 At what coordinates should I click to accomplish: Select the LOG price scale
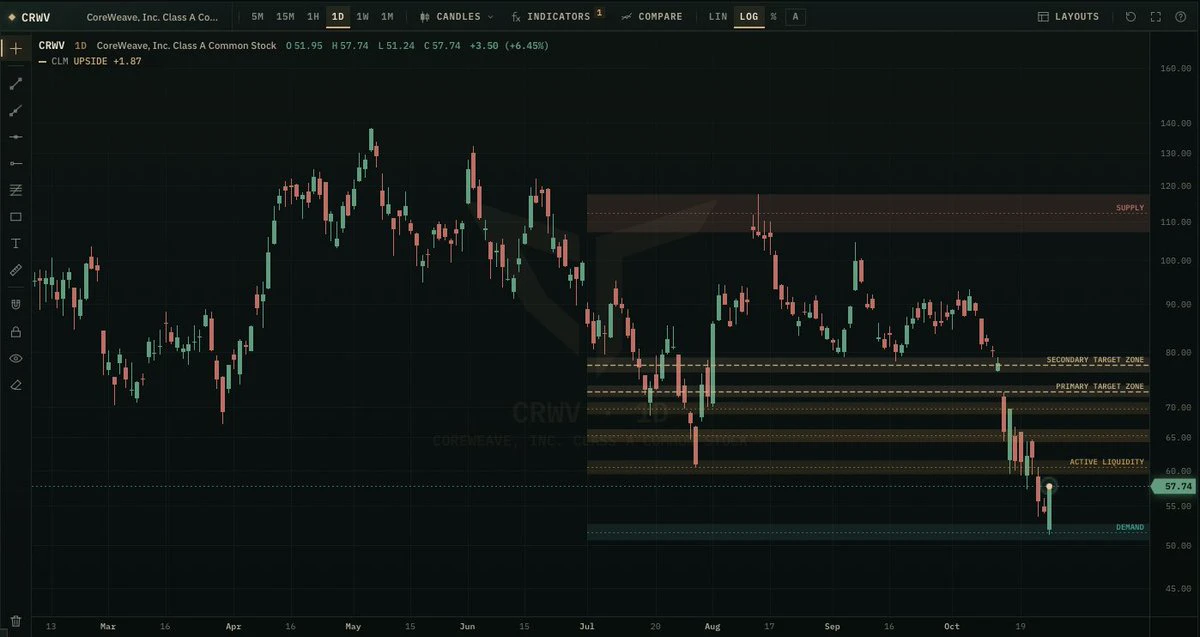click(x=748, y=17)
